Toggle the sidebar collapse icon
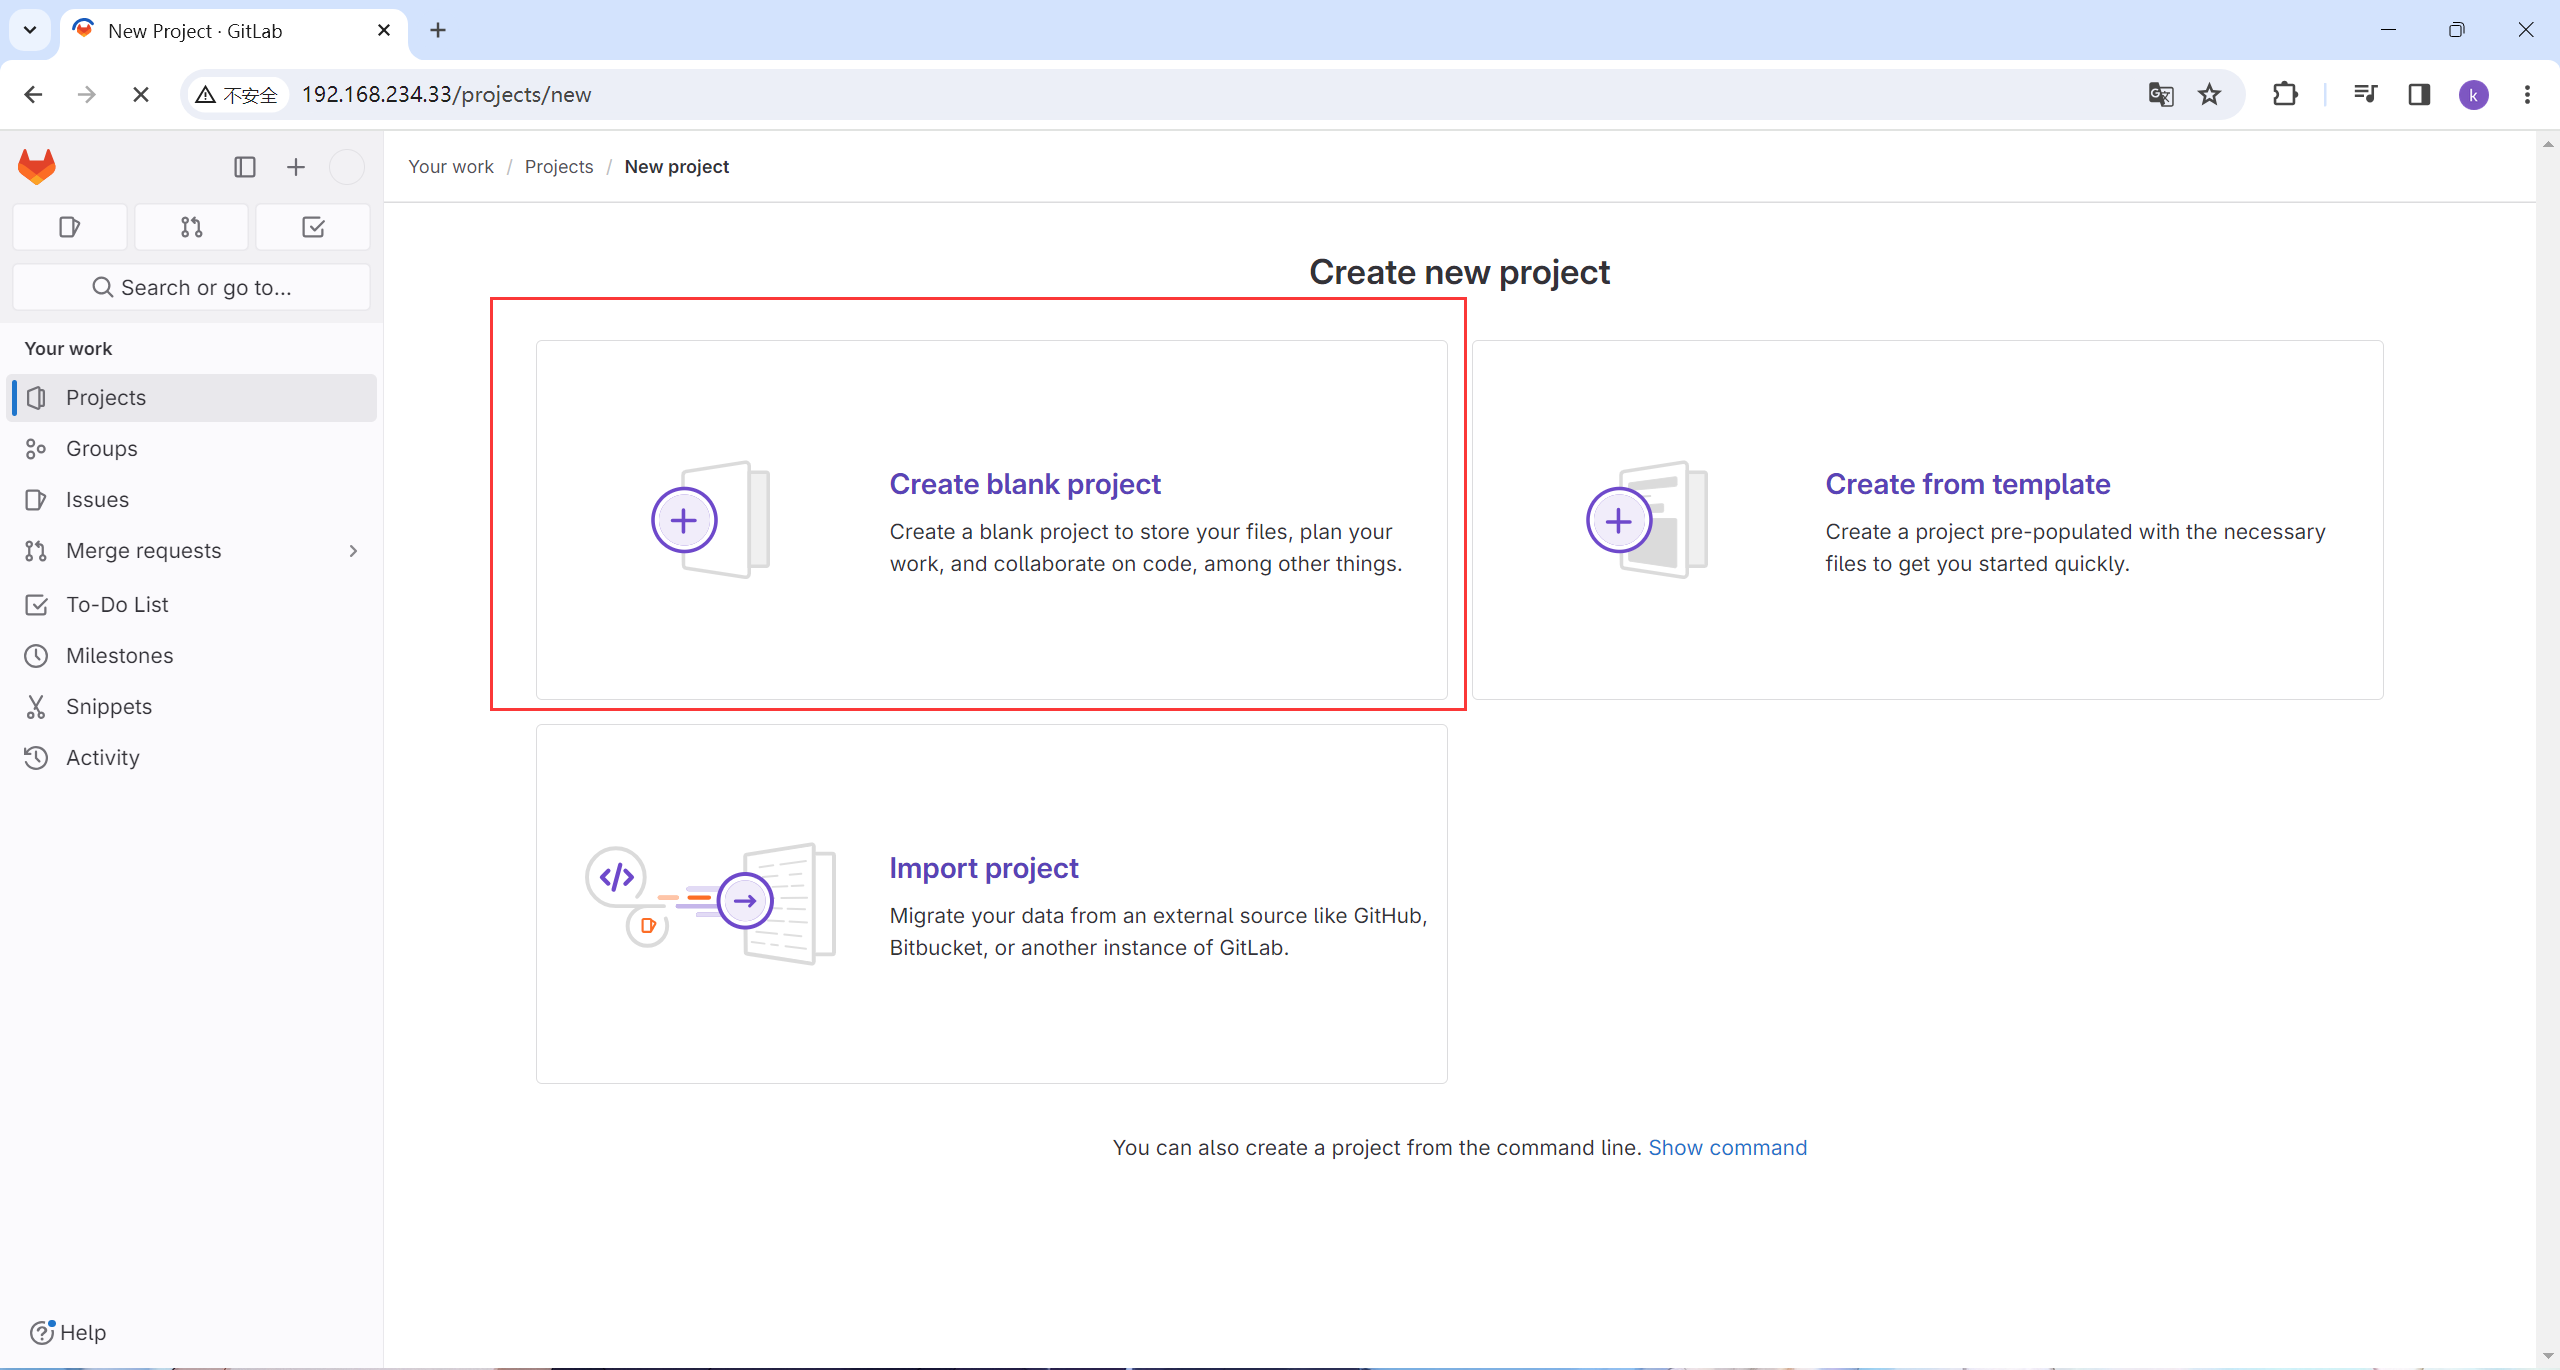 pos(245,167)
